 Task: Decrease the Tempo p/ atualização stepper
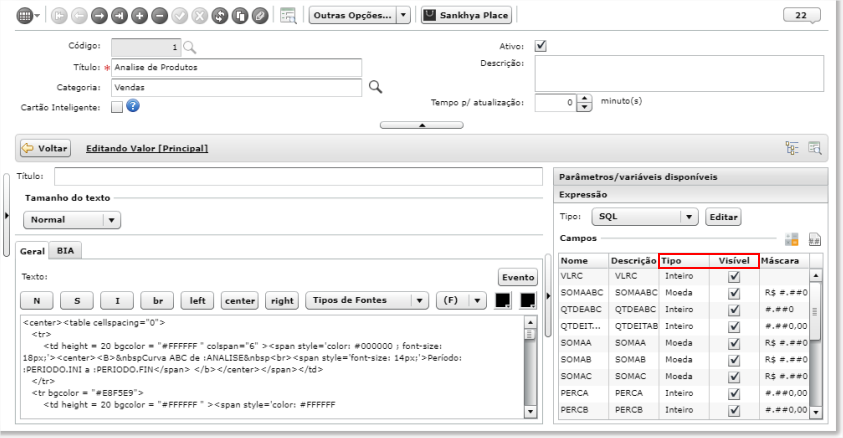(x=584, y=107)
